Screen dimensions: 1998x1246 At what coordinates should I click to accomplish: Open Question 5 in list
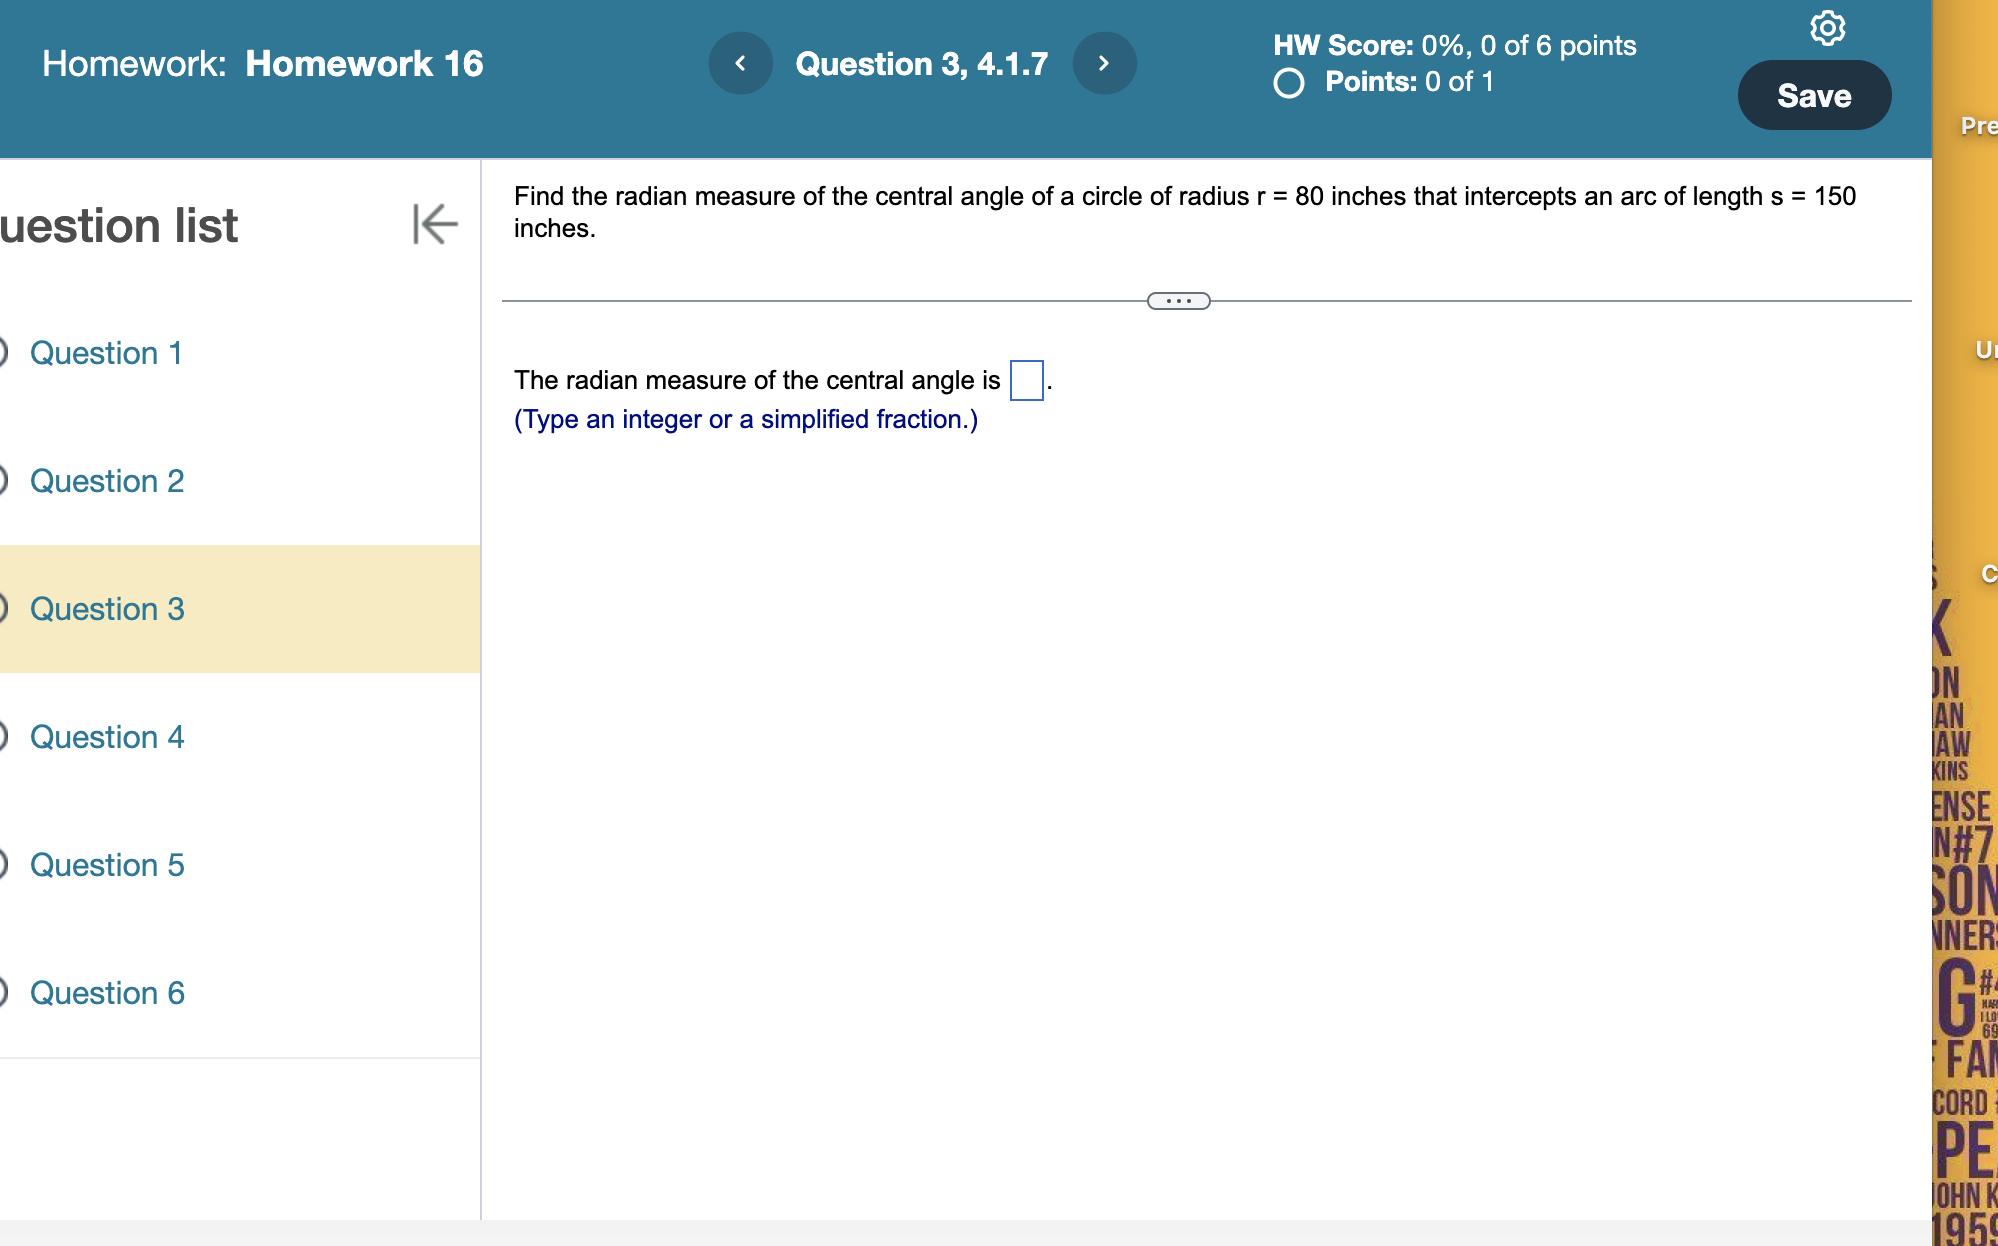click(107, 865)
